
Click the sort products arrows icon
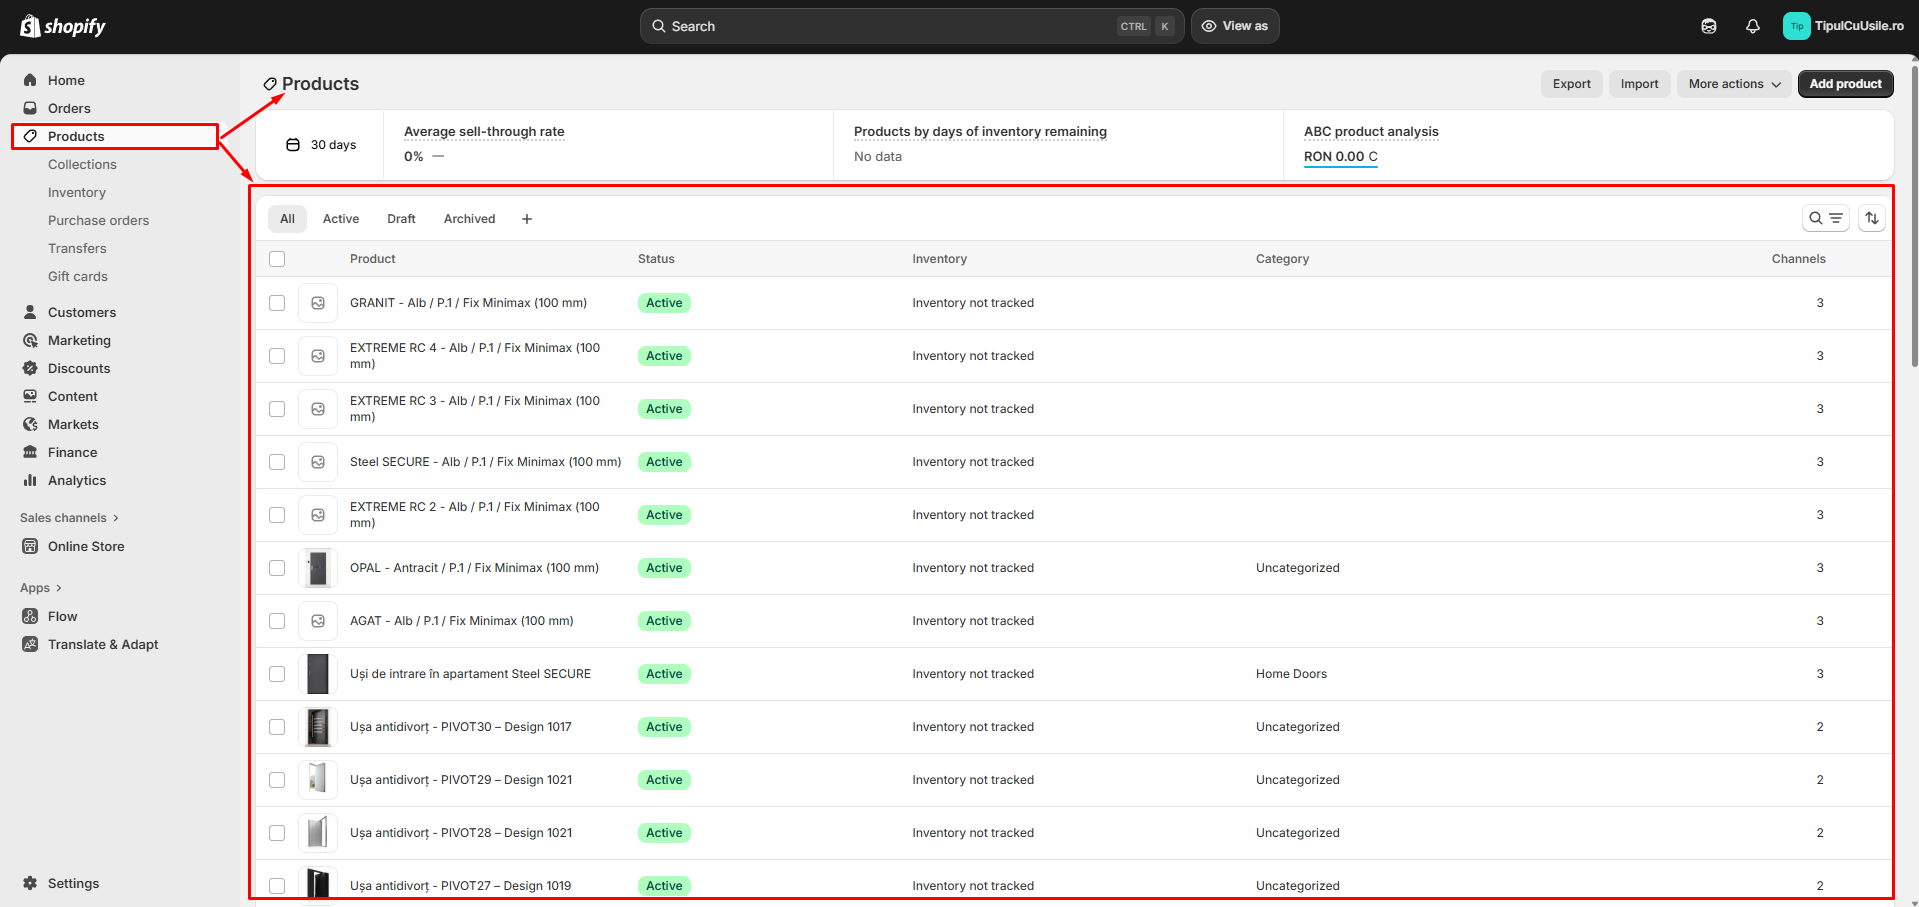point(1872,218)
